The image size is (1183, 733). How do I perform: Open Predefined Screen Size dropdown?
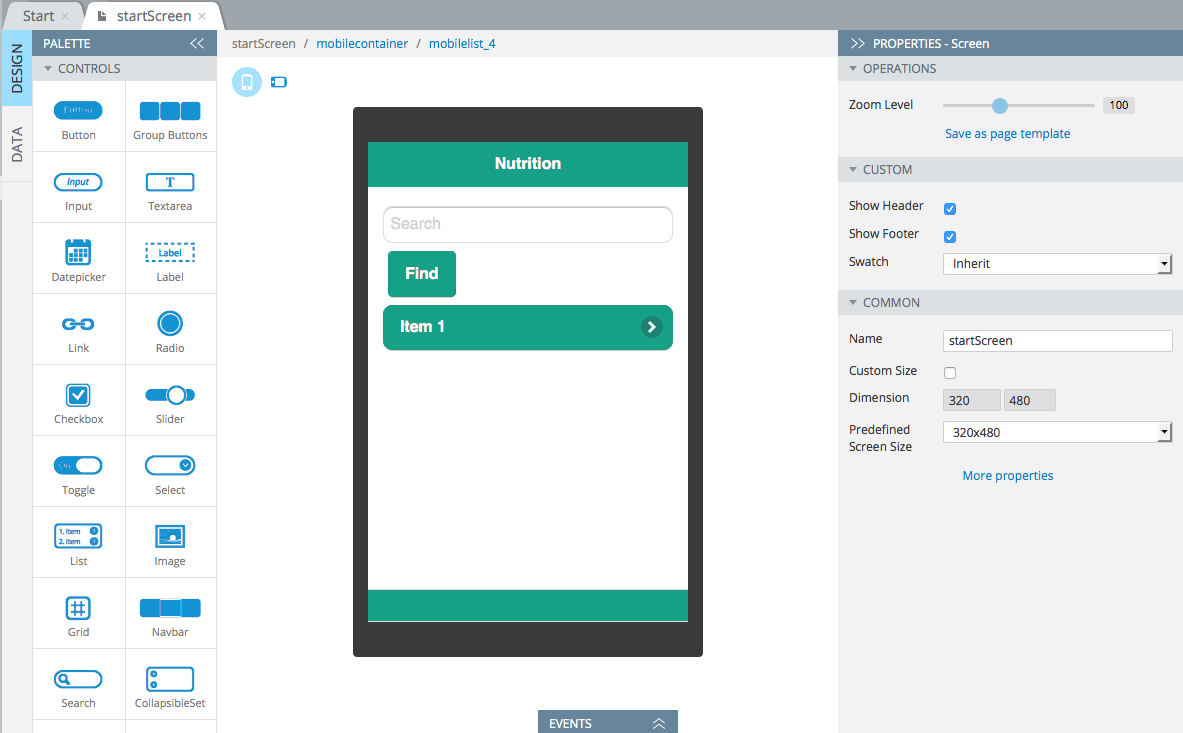(1057, 432)
